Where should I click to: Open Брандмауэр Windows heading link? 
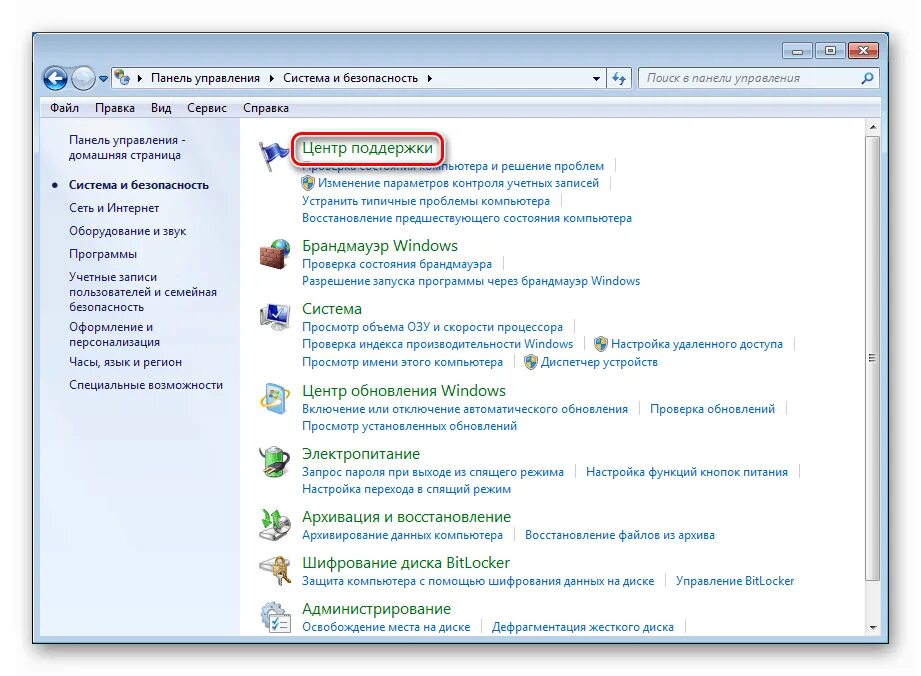[379, 245]
